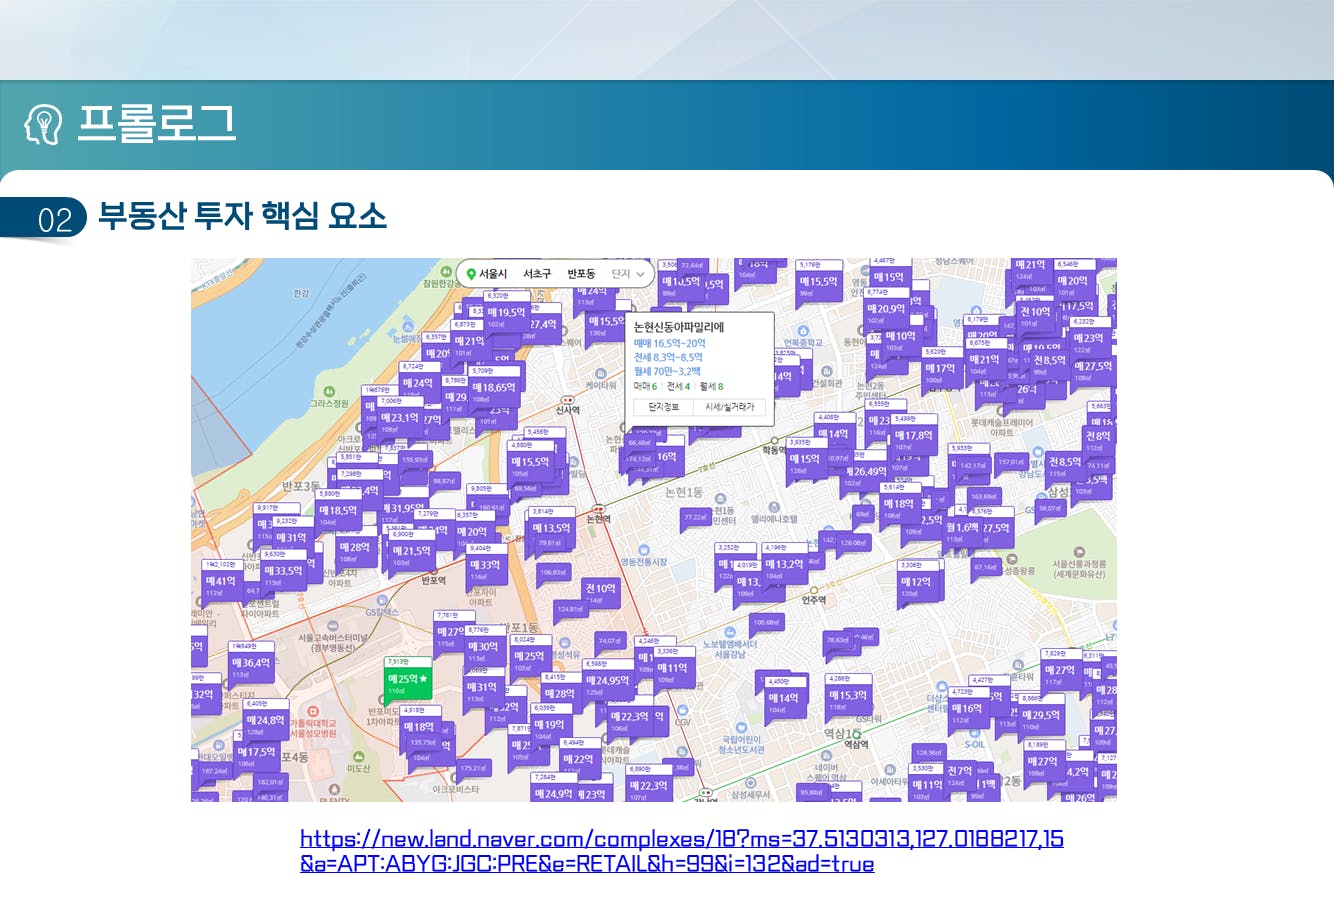Select the 매19억 price marker
The width and height of the screenshot is (1334, 900).
pyautogui.click(x=549, y=727)
